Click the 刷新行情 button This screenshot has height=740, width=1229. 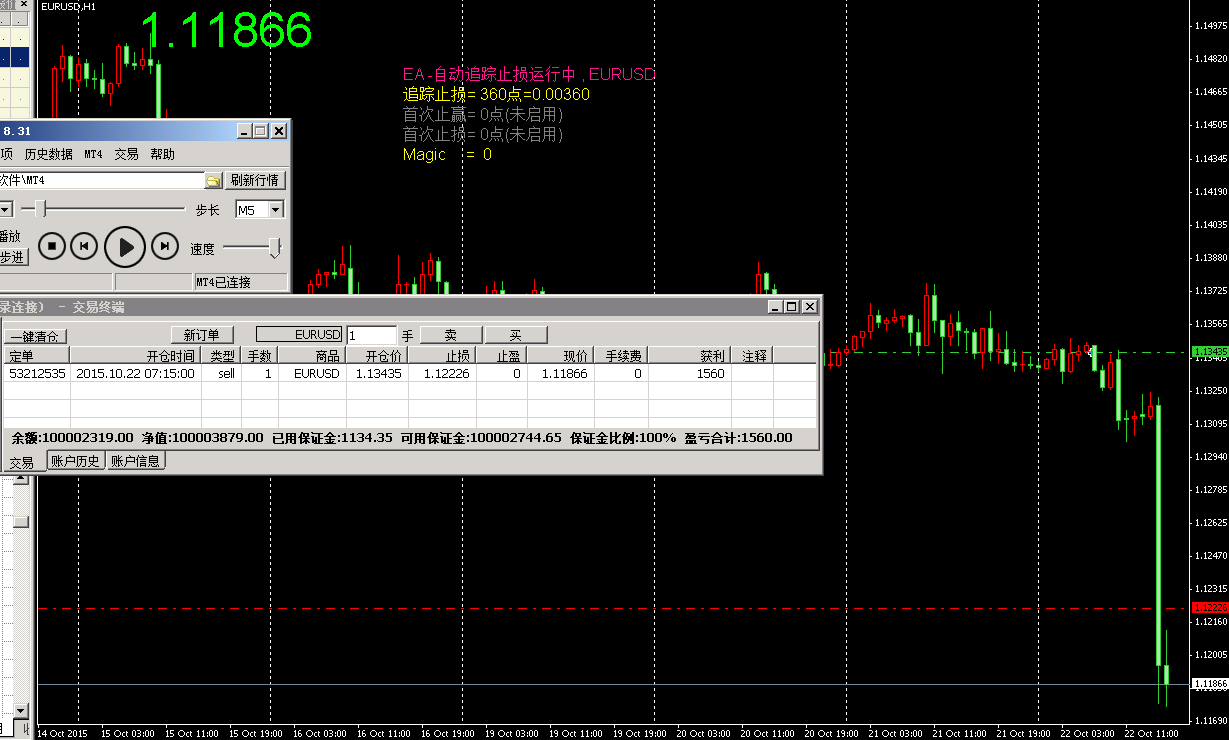click(x=256, y=180)
